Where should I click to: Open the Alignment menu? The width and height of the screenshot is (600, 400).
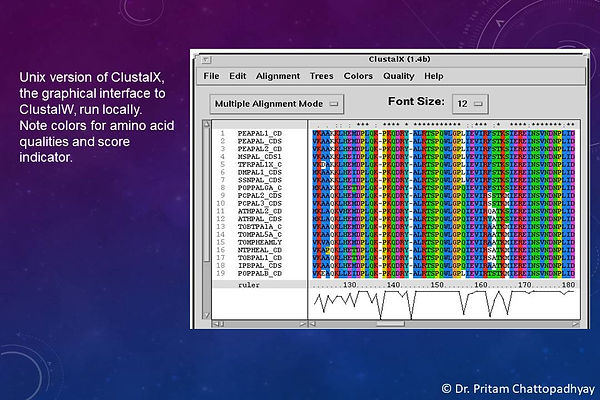click(x=278, y=76)
